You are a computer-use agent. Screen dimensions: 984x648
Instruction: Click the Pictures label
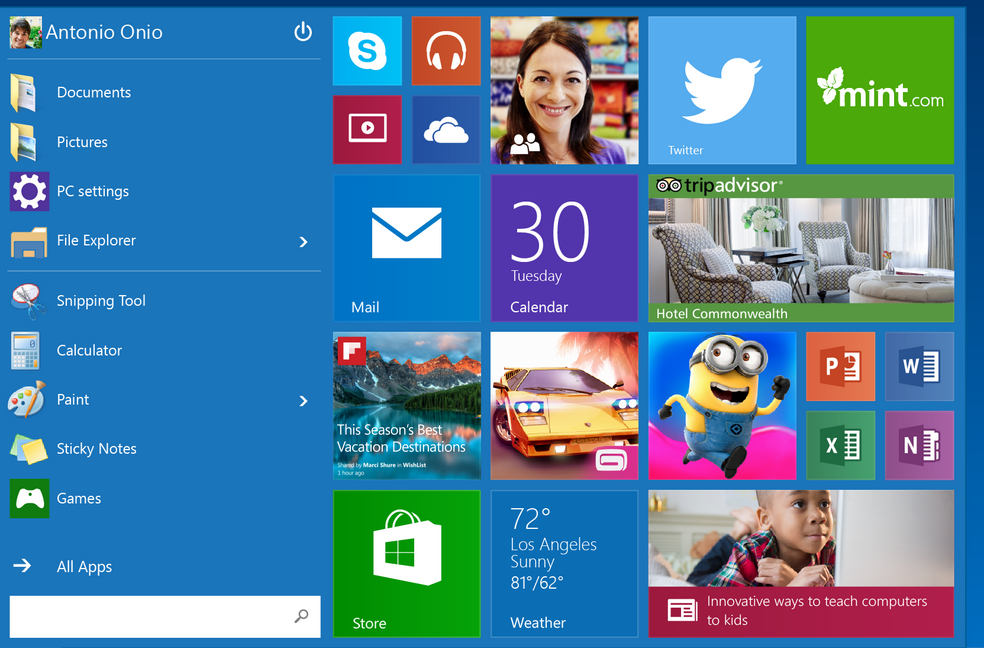[x=82, y=142]
